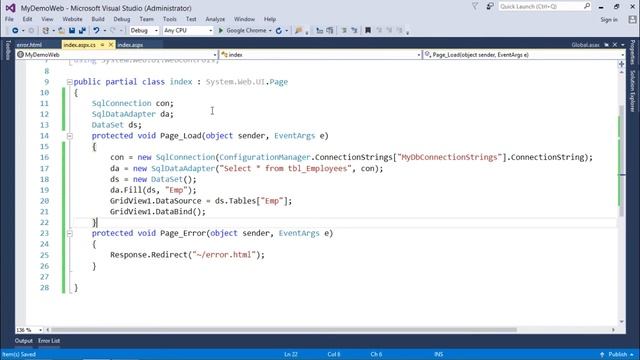Click the vertical scrollbar thumb of editor
The image size is (640, 360).
click(x=622, y=161)
